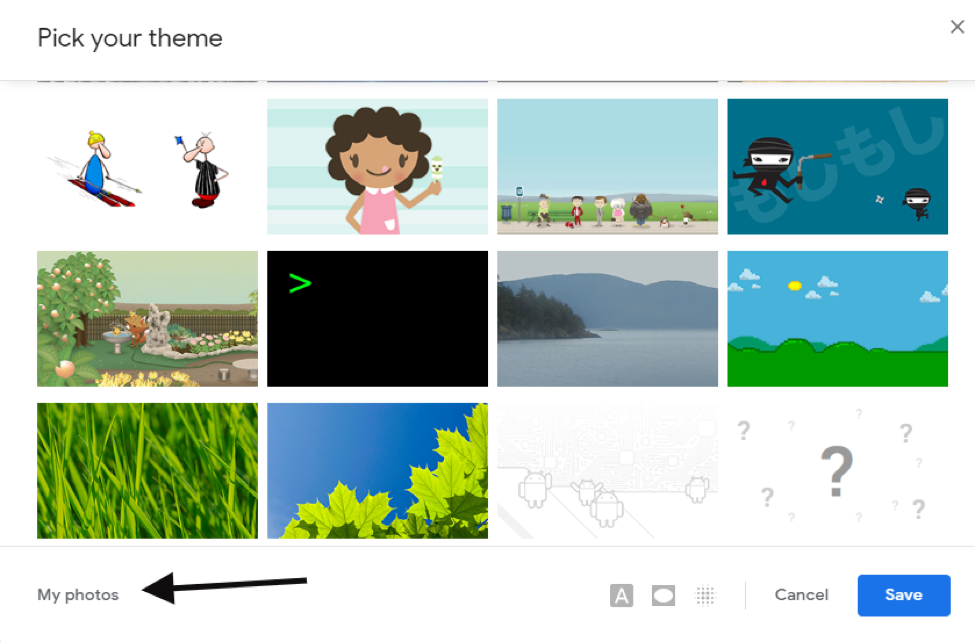Image resolution: width=975 pixels, height=642 pixels.
Task: Select the ninja theme thumbnail
Action: 838,167
